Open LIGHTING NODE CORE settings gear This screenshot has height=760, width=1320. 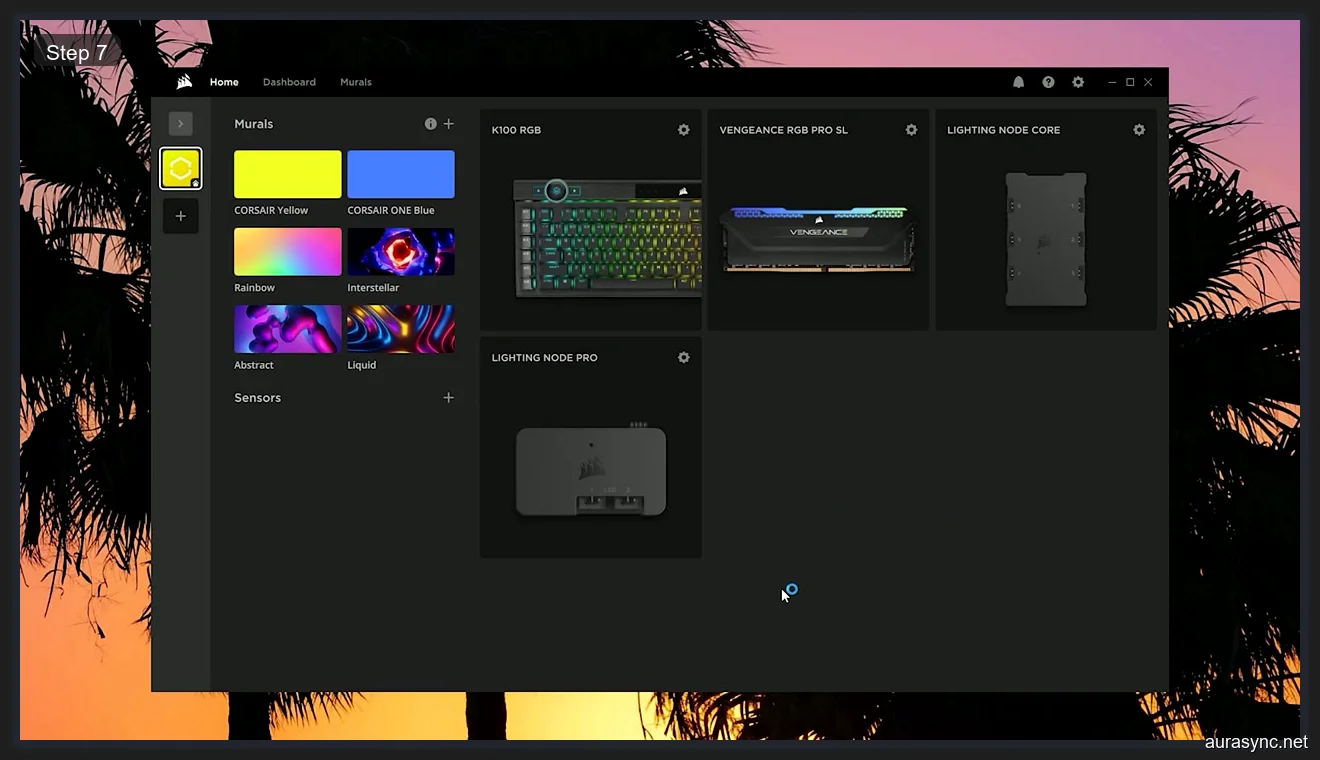coord(1139,129)
